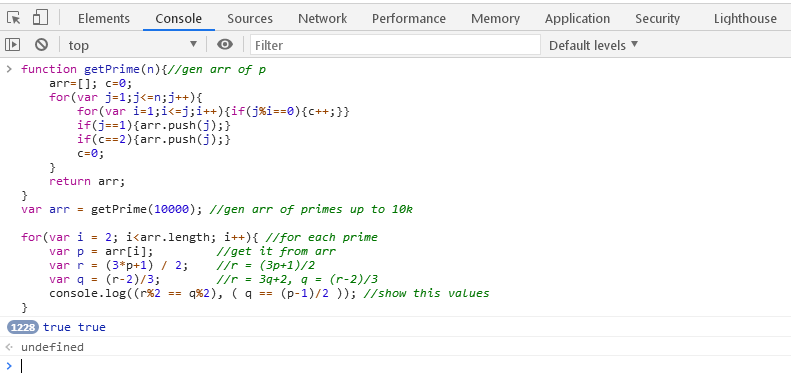Switch to the Elements tab

click(103, 19)
